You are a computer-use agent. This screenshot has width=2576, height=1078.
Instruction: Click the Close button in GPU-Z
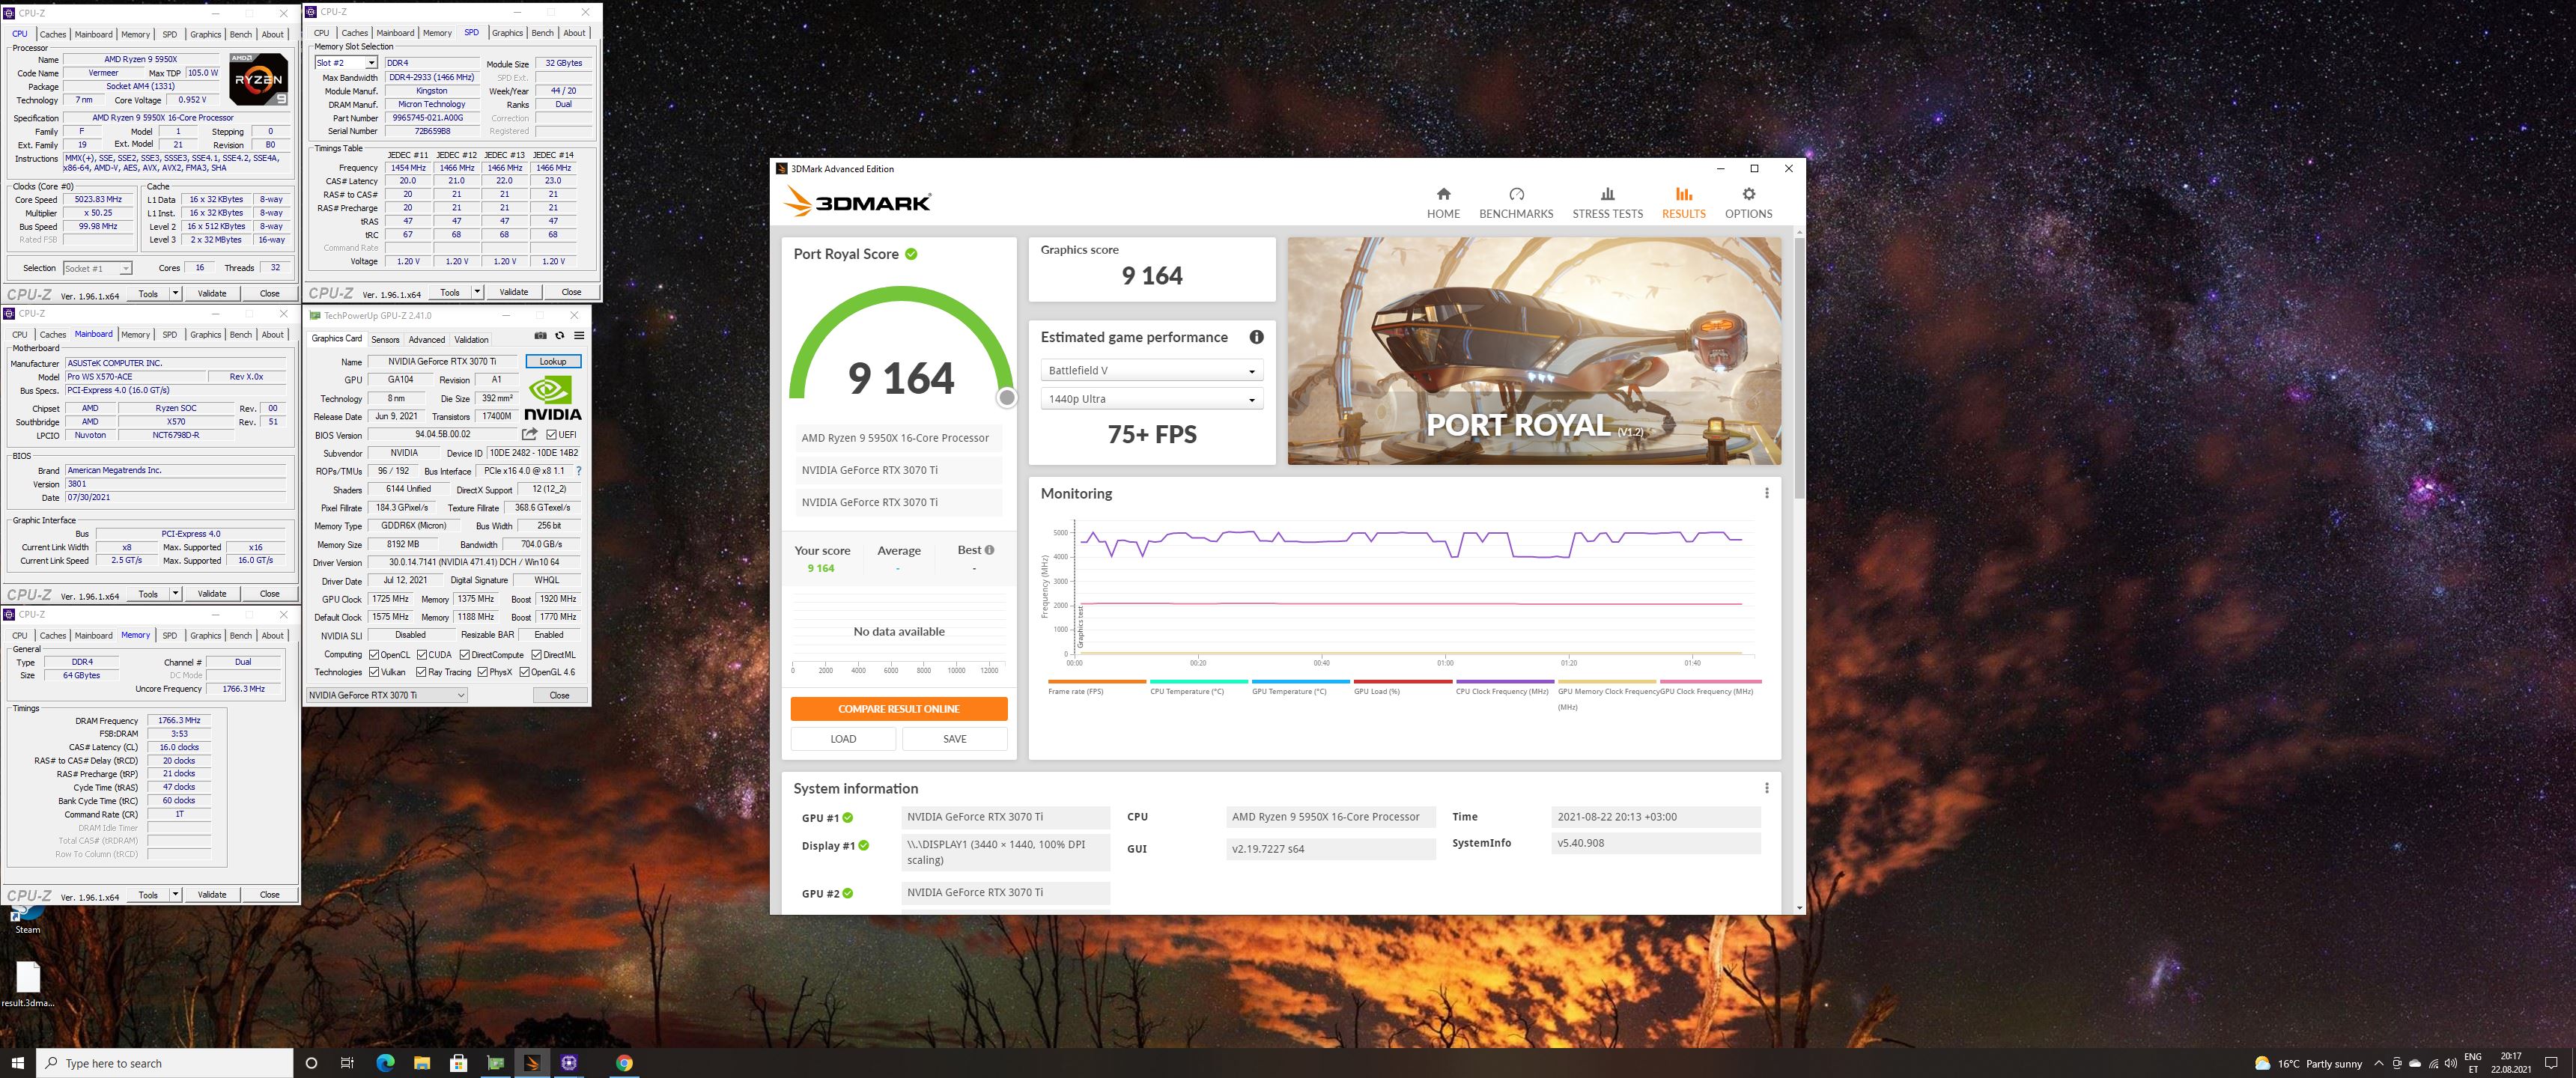[x=559, y=695]
